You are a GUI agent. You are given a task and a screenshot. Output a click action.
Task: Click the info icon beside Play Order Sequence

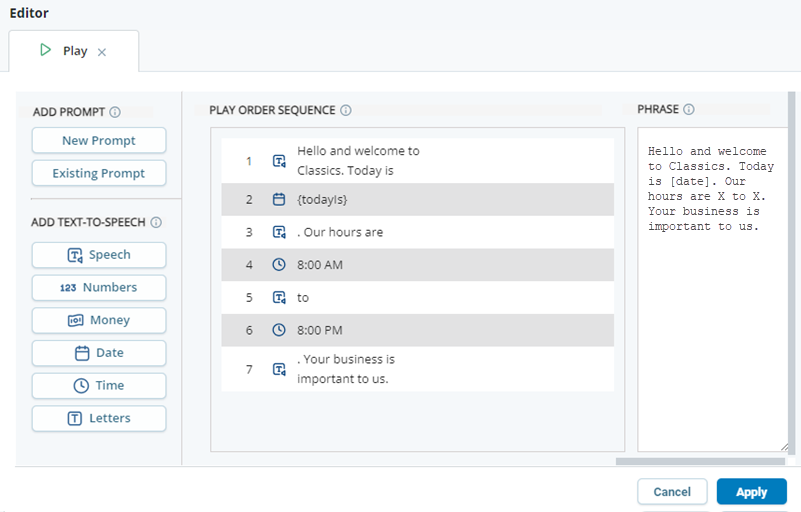(346, 111)
